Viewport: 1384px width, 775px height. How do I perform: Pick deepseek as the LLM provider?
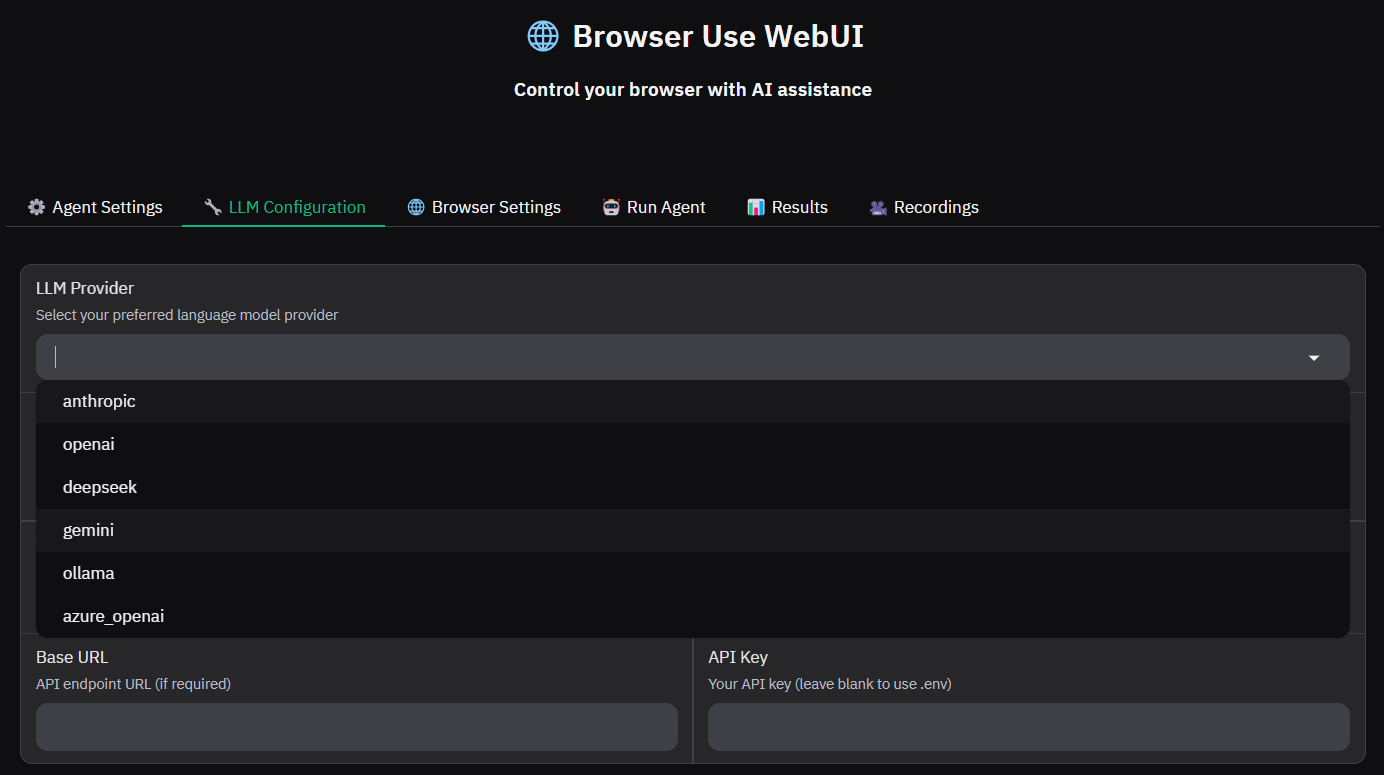point(693,487)
